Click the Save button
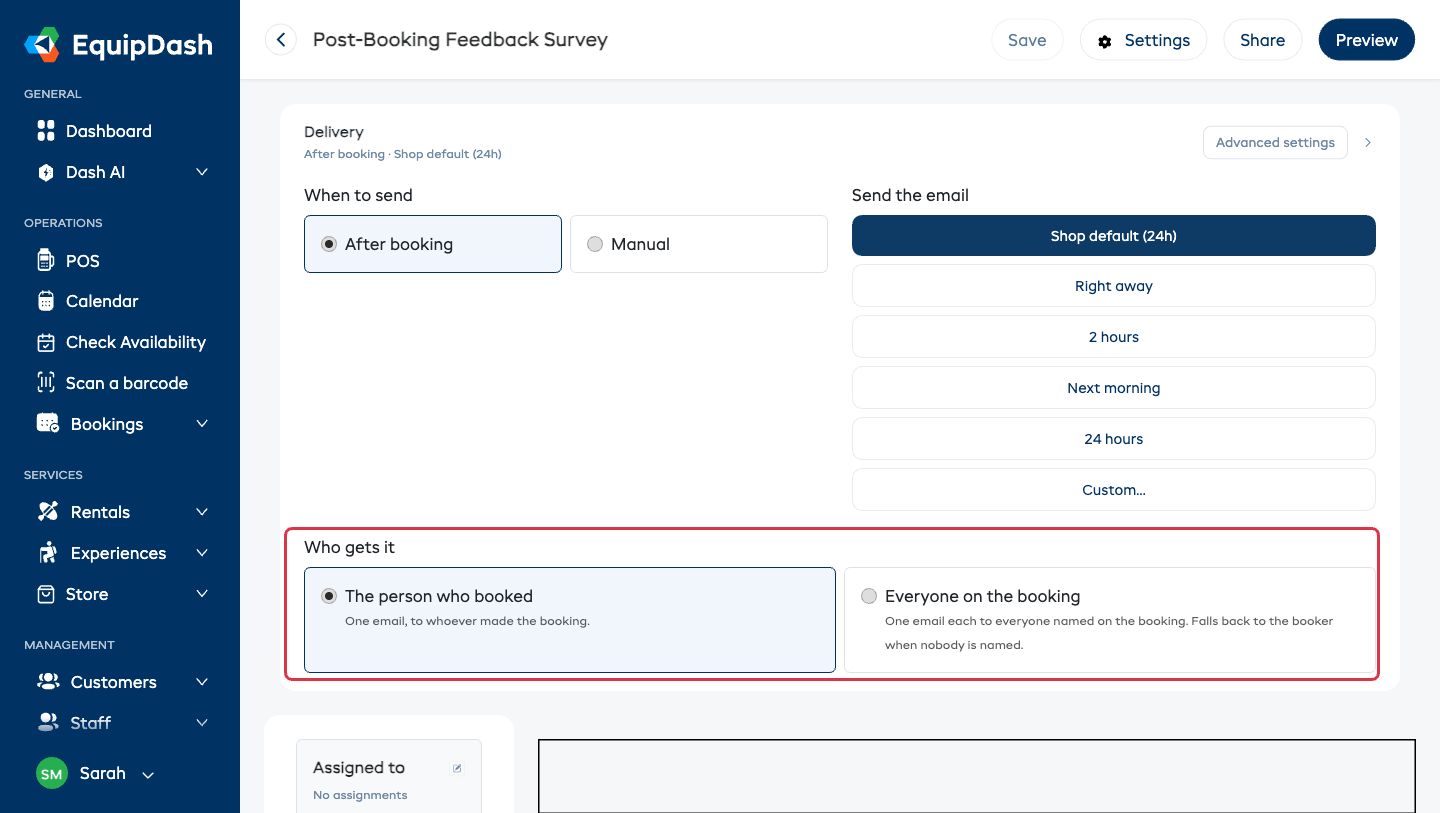 pos(1027,40)
